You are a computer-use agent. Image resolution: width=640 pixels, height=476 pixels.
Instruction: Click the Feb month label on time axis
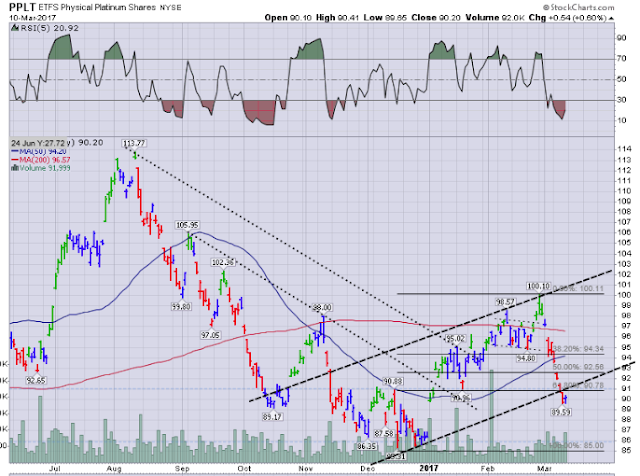(488, 469)
